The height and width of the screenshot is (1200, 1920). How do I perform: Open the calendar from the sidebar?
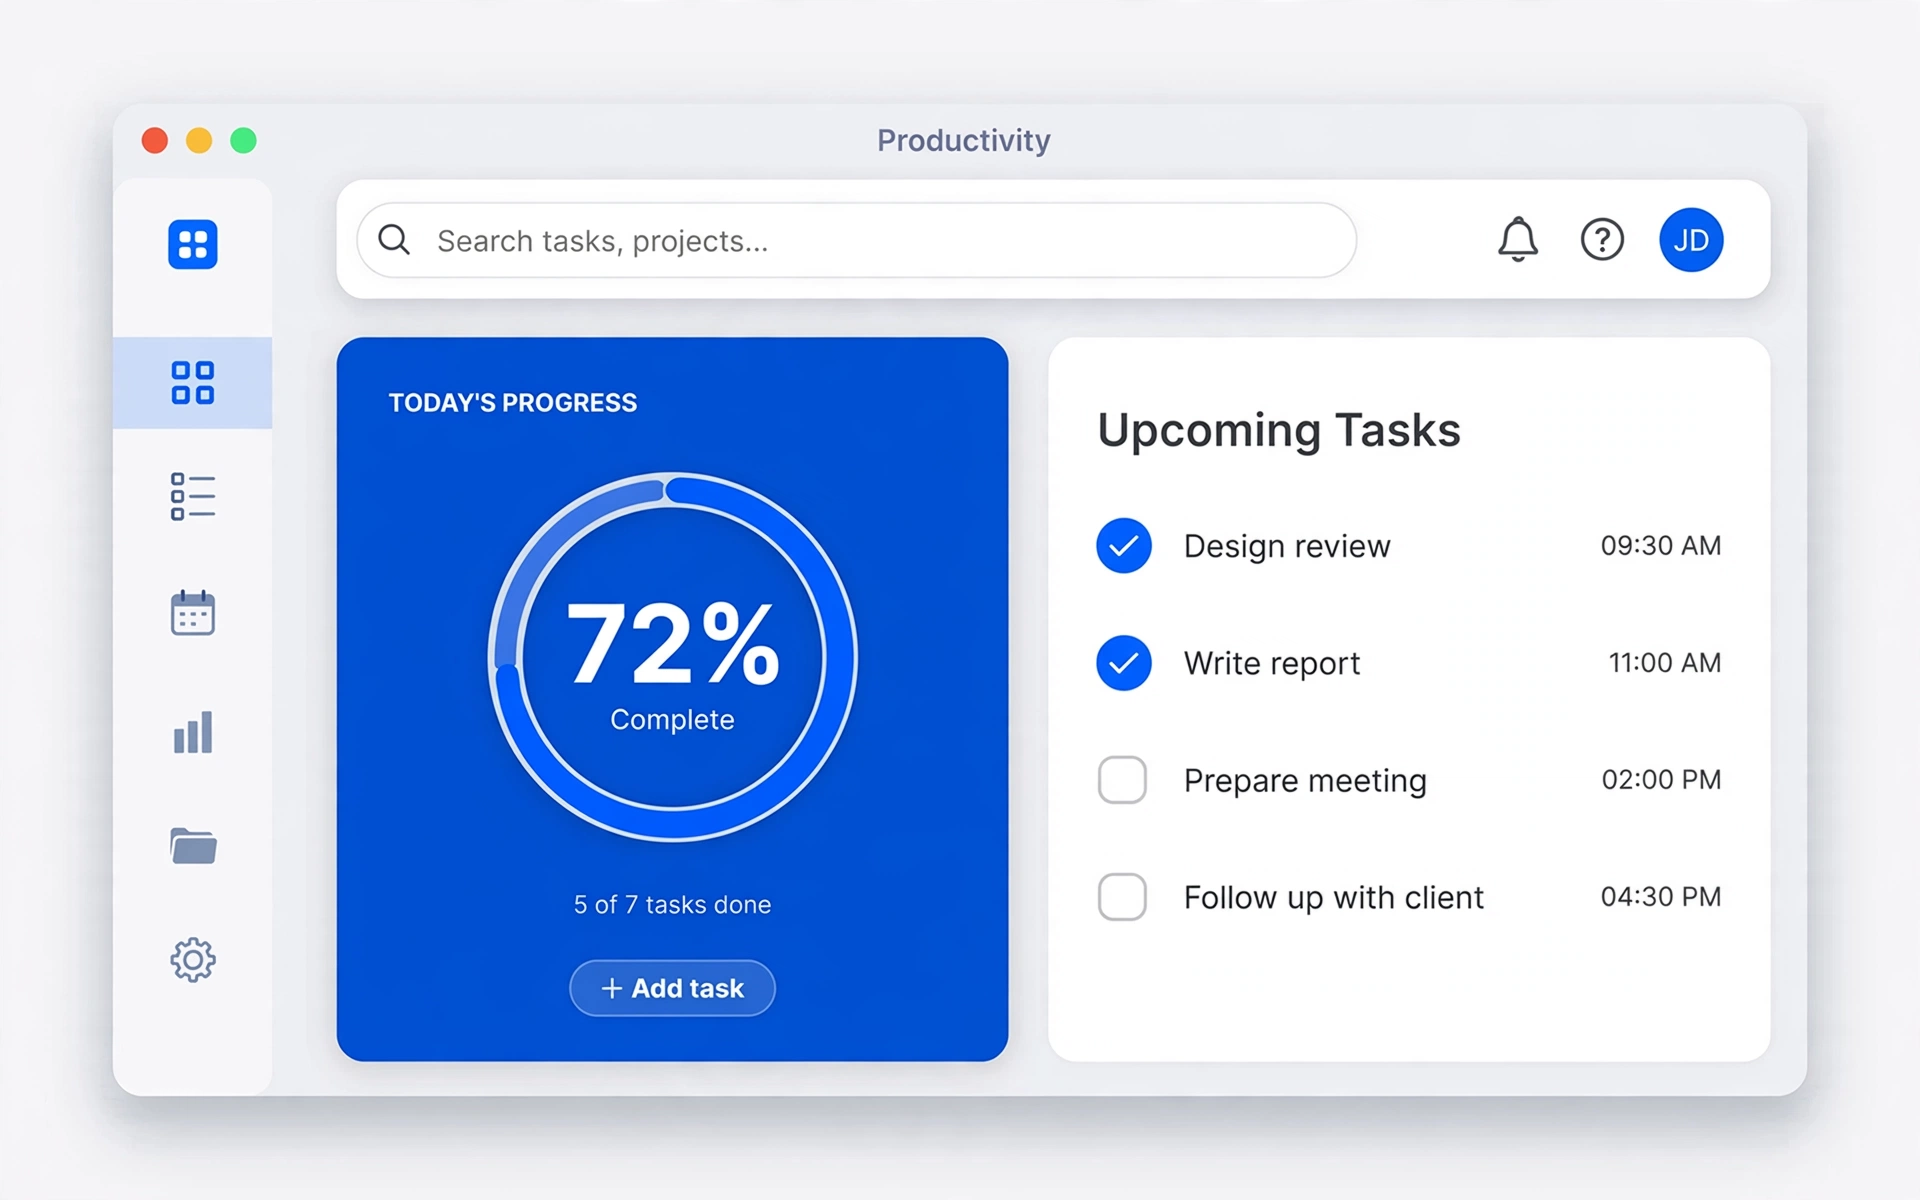(x=193, y=613)
